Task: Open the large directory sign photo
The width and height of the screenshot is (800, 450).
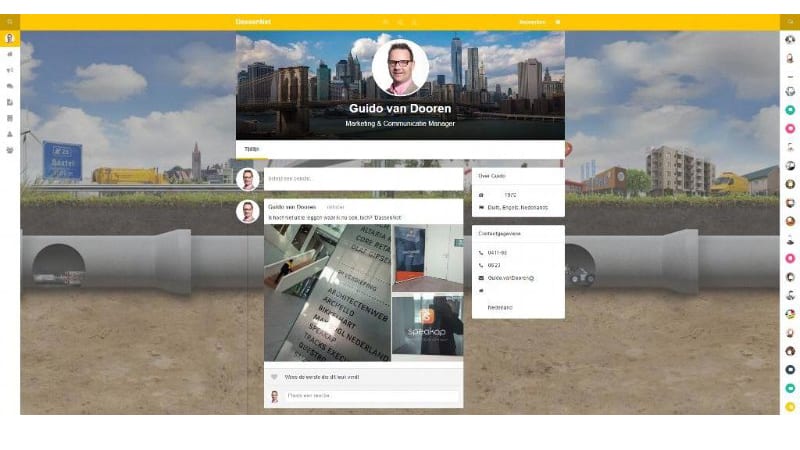Action: [327, 292]
